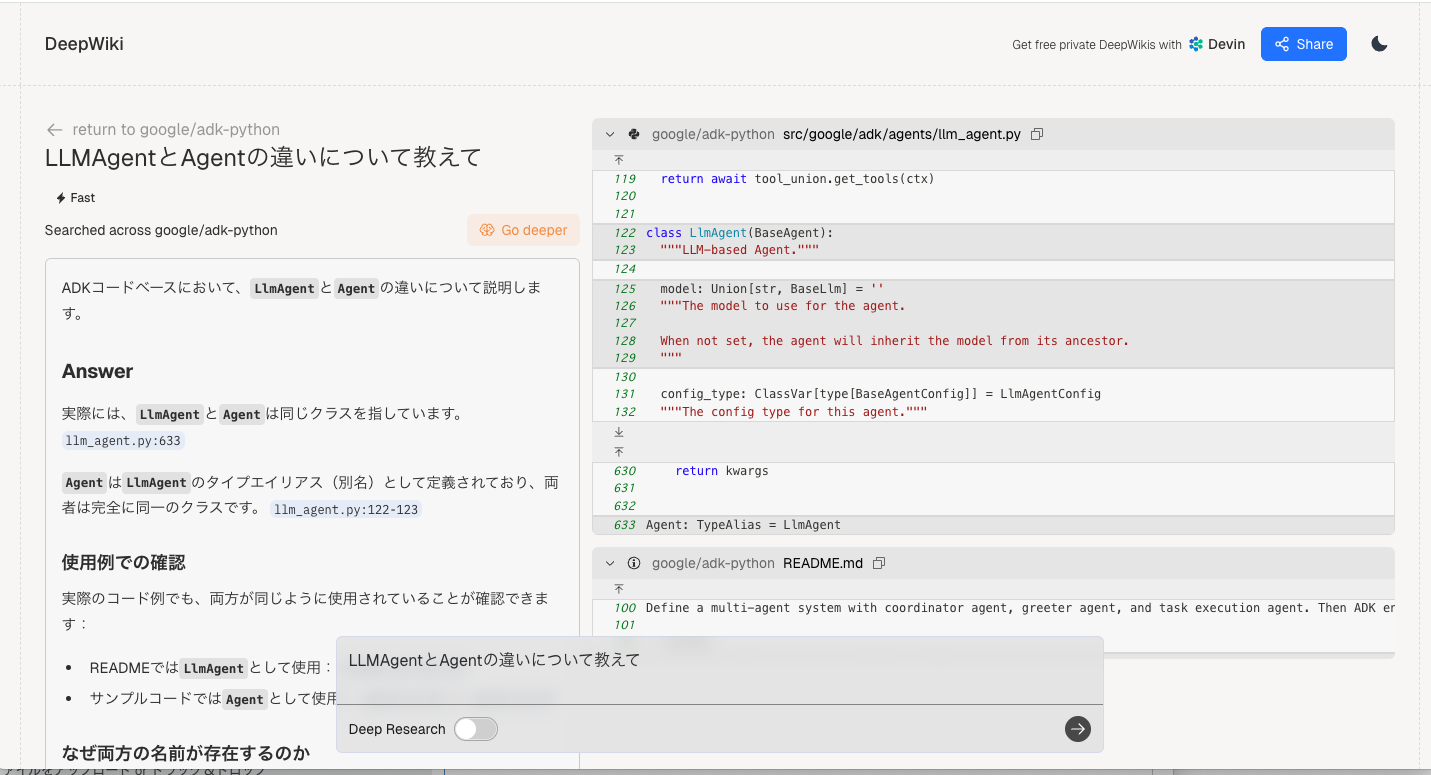Open google/adk-python link in README.md header
1431x775 pixels.
tap(713, 563)
